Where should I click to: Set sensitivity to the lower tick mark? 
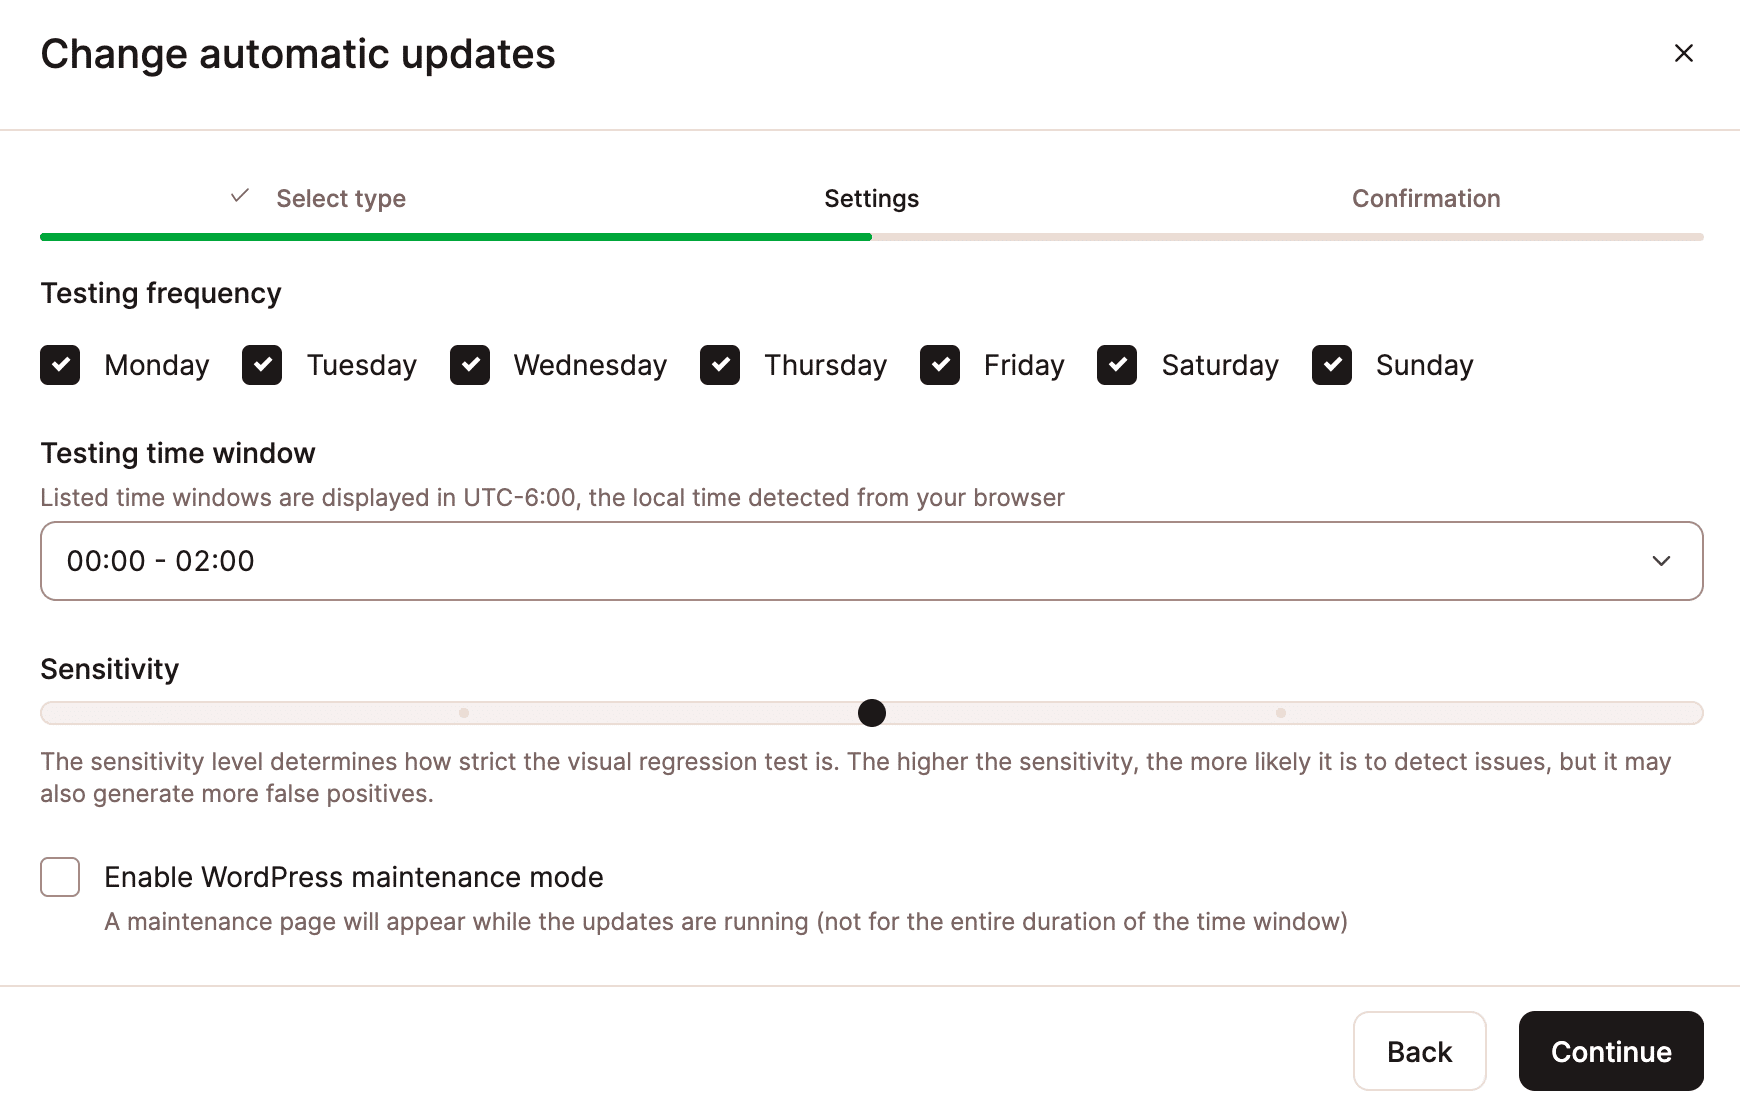click(x=464, y=713)
